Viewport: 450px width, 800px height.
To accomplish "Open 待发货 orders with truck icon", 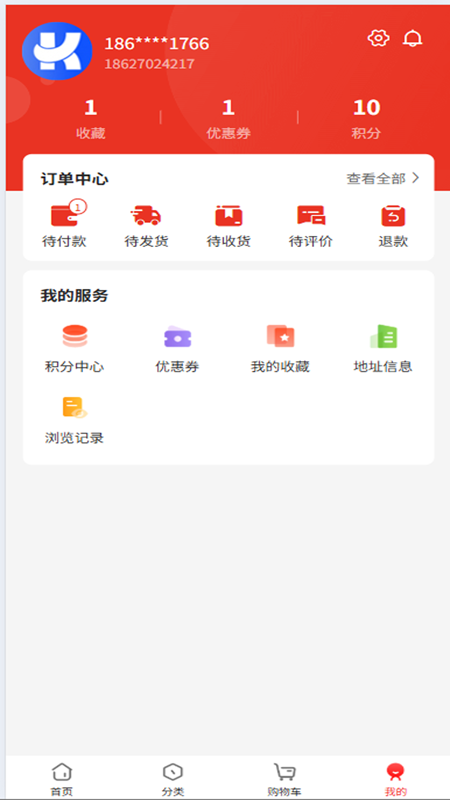I will [146, 226].
